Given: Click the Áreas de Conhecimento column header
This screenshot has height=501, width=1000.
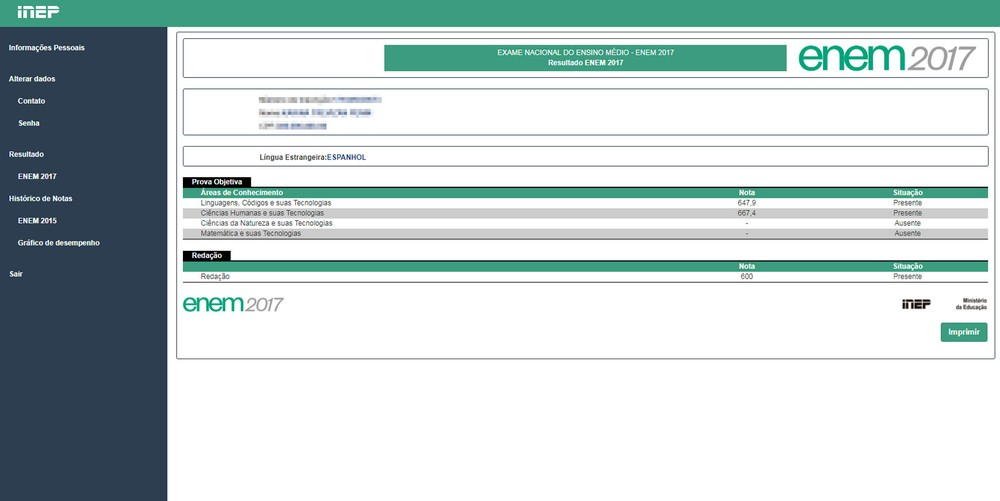Looking at the screenshot, I should pos(241,192).
